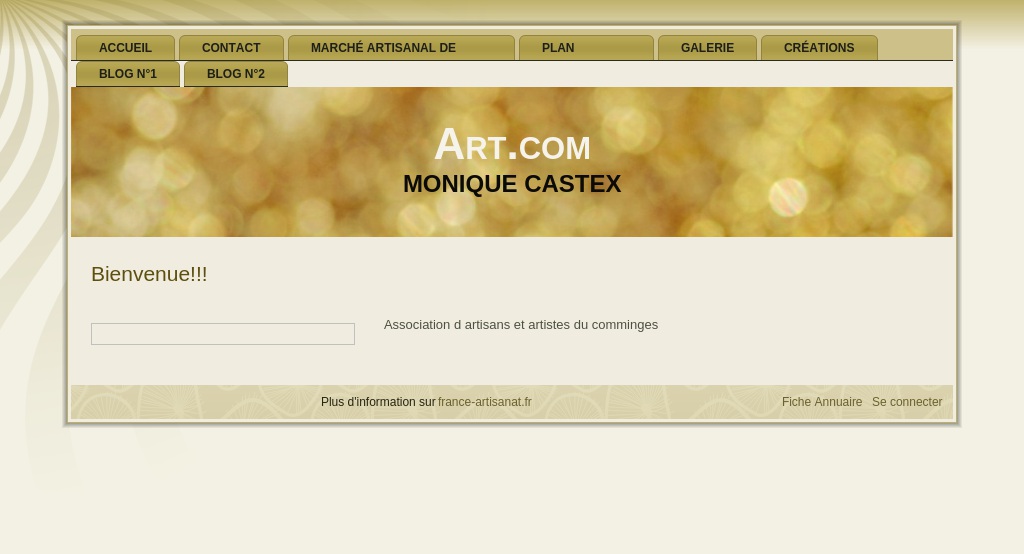Click the Art.com site title

pyautogui.click(x=512, y=144)
